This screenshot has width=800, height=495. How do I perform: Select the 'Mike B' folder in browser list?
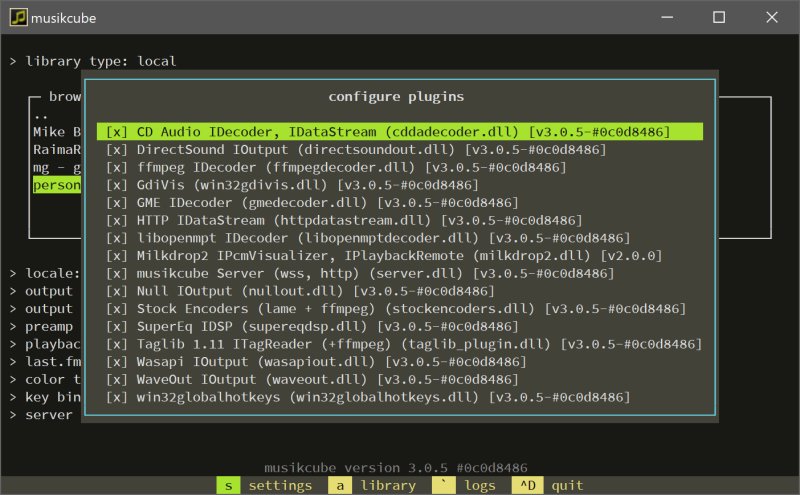coord(57,132)
